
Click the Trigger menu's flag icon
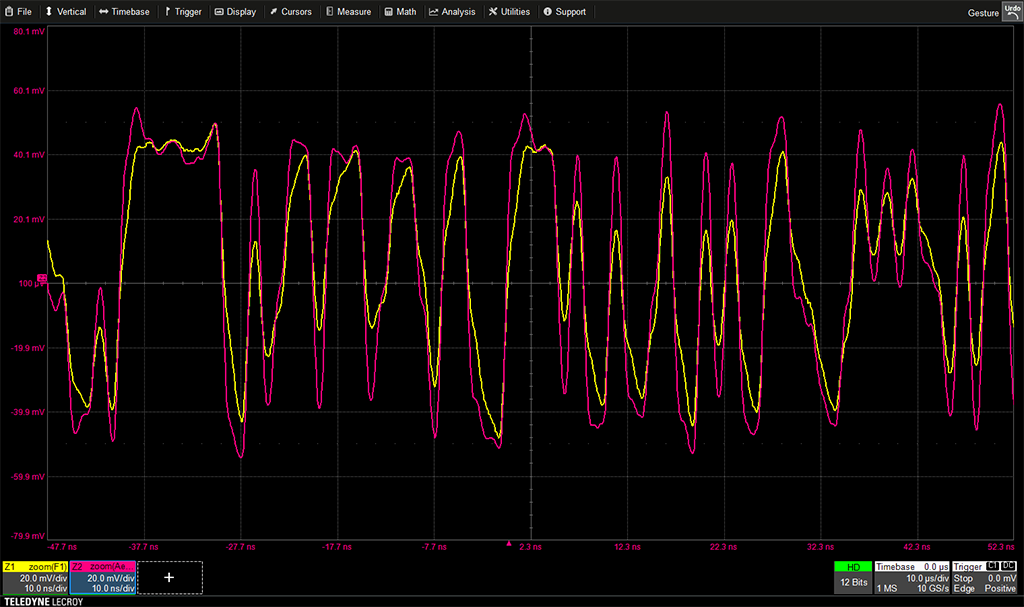pos(167,12)
